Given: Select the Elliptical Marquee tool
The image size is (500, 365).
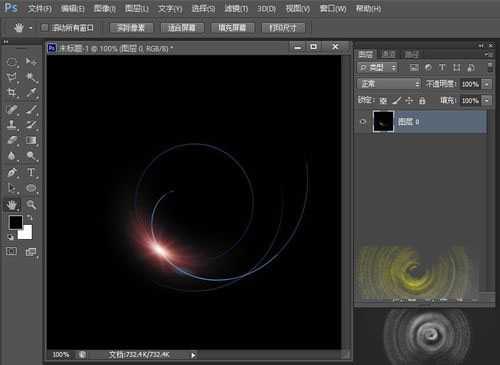Looking at the screenshot, I should click(12, 62).
